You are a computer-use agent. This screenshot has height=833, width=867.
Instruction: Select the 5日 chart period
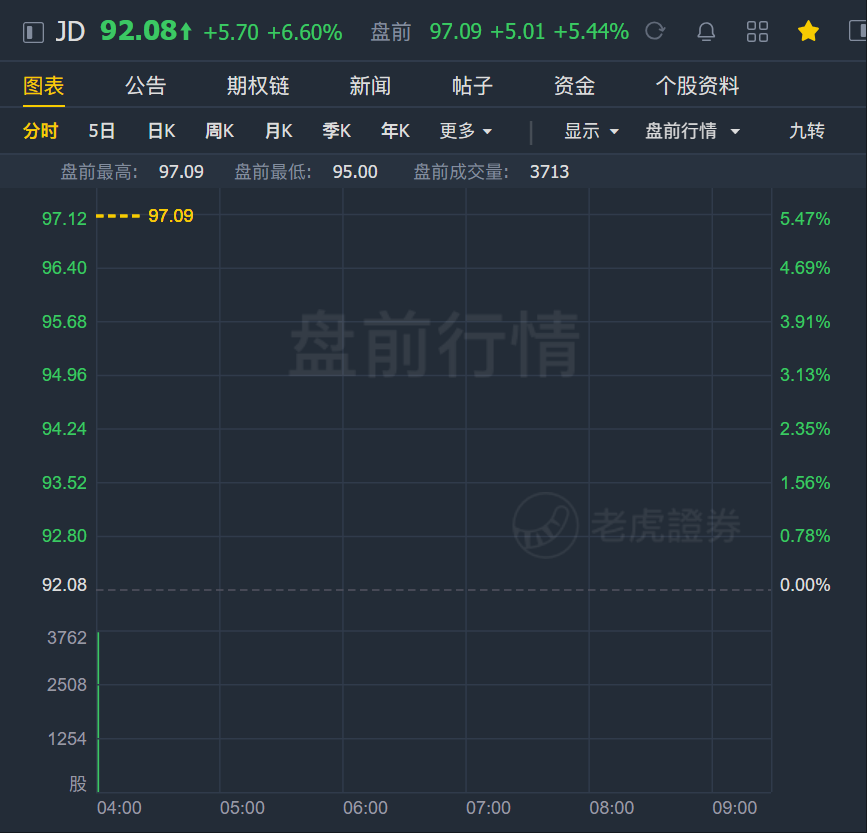(x=102, y=131)
